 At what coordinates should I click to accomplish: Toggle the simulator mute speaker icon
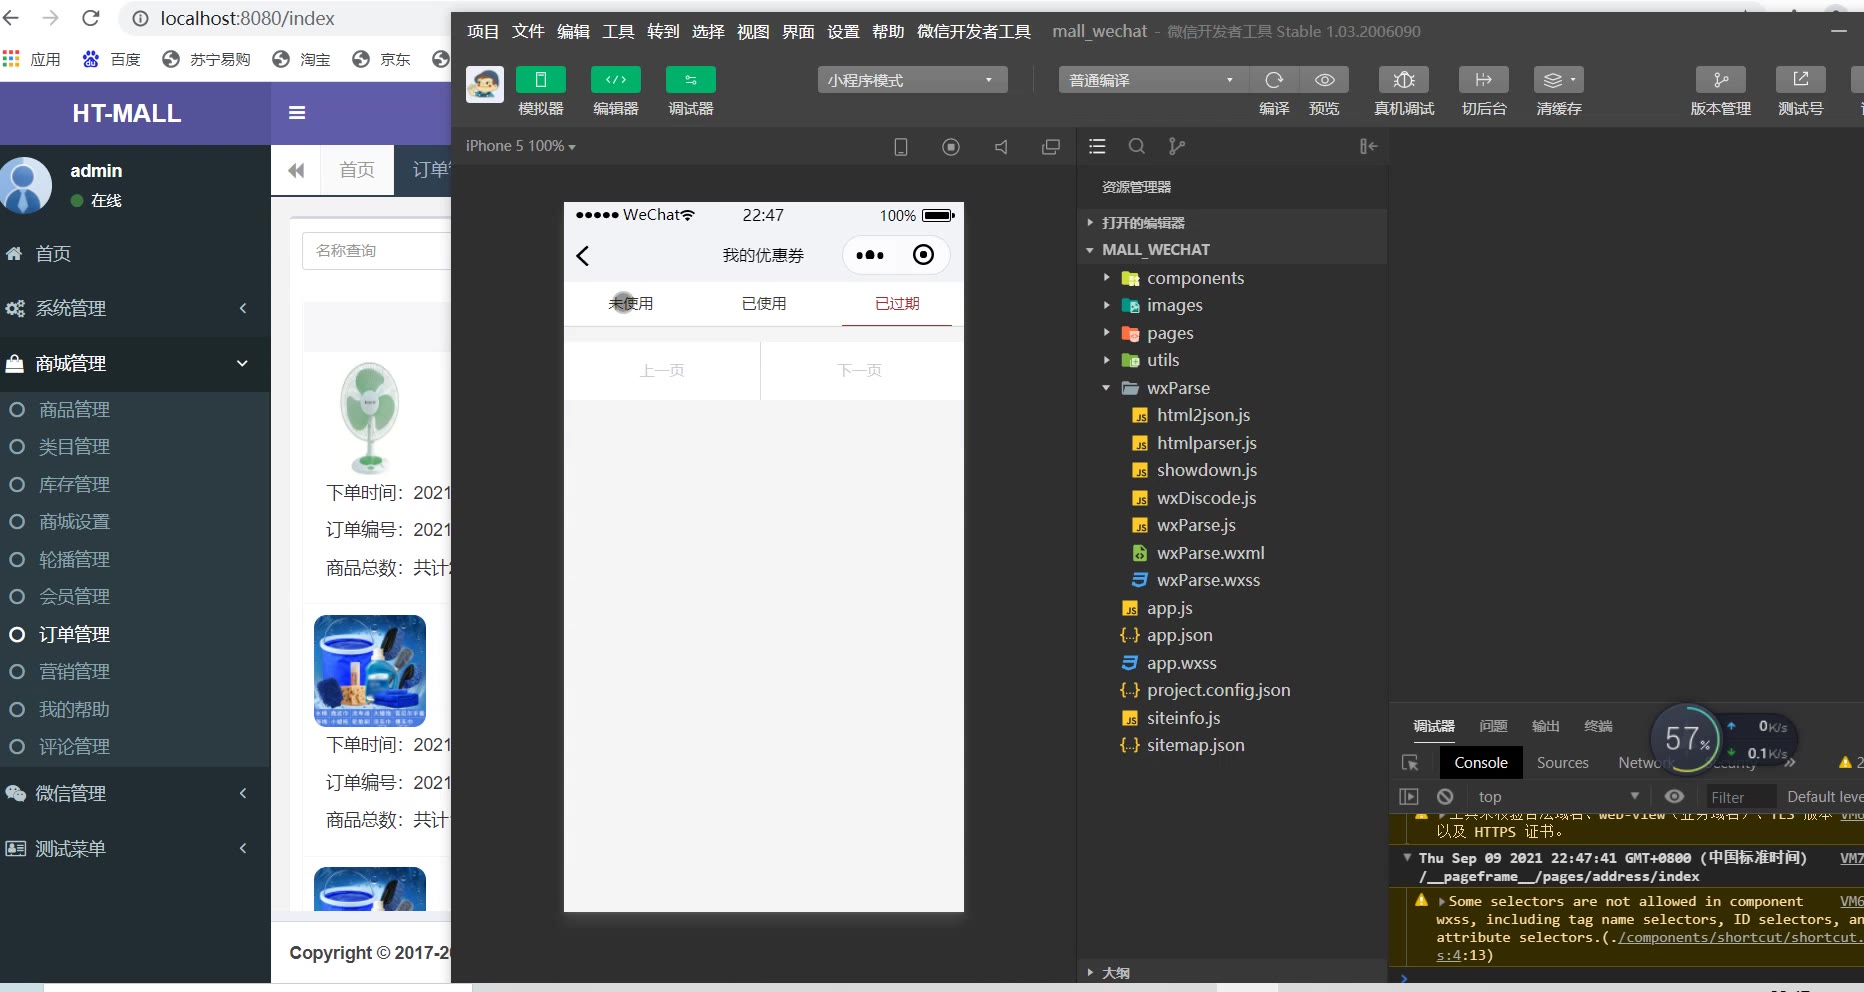pyautogui.click(x=1001, y=147)
